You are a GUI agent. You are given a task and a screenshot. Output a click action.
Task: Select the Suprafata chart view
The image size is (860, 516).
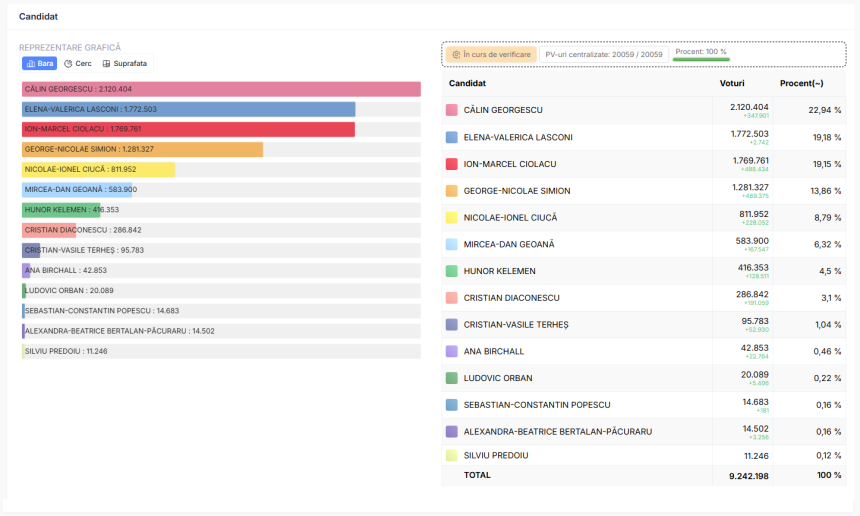point(125,64)
